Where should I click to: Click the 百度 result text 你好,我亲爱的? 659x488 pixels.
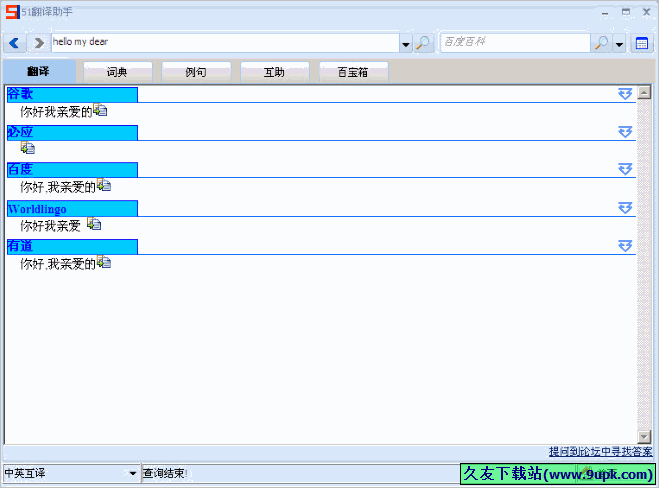(x=58, y=187)
